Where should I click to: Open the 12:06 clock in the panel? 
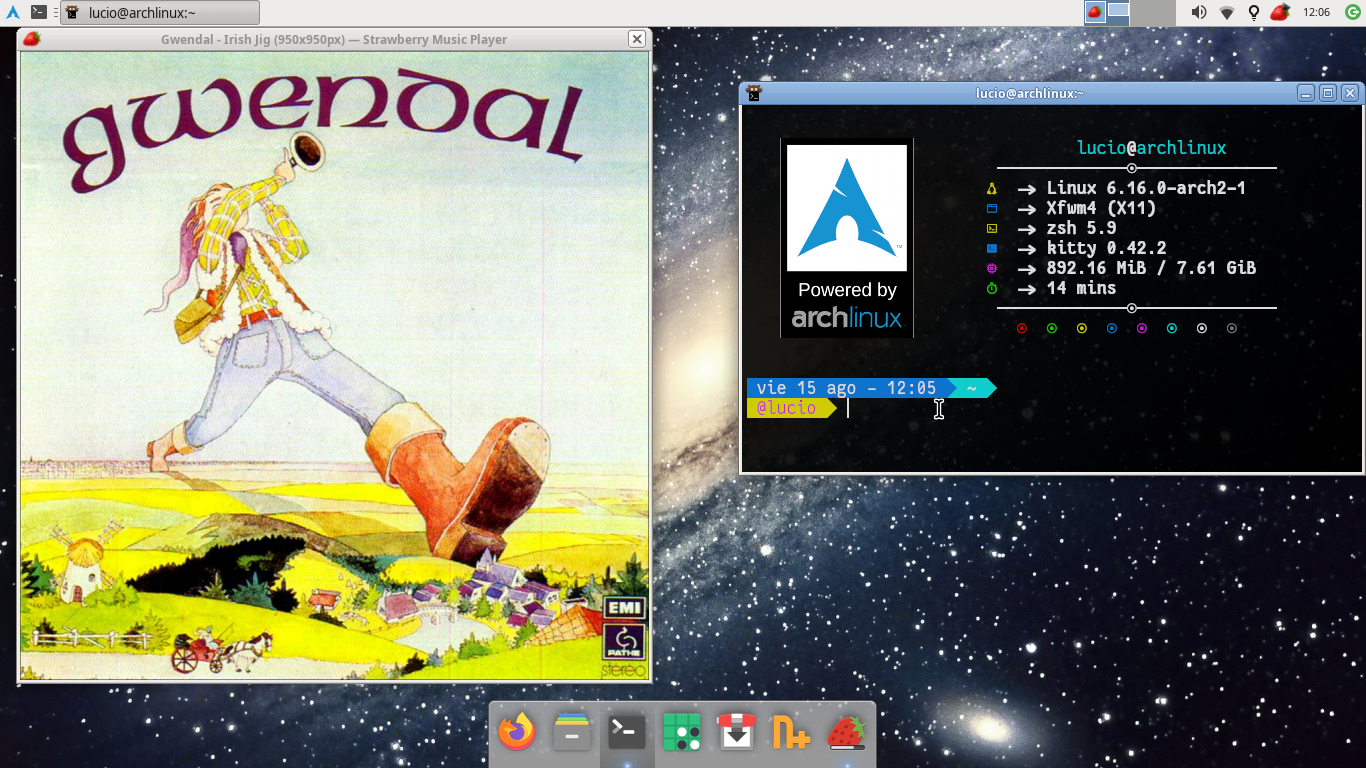tap(1317, 13)
